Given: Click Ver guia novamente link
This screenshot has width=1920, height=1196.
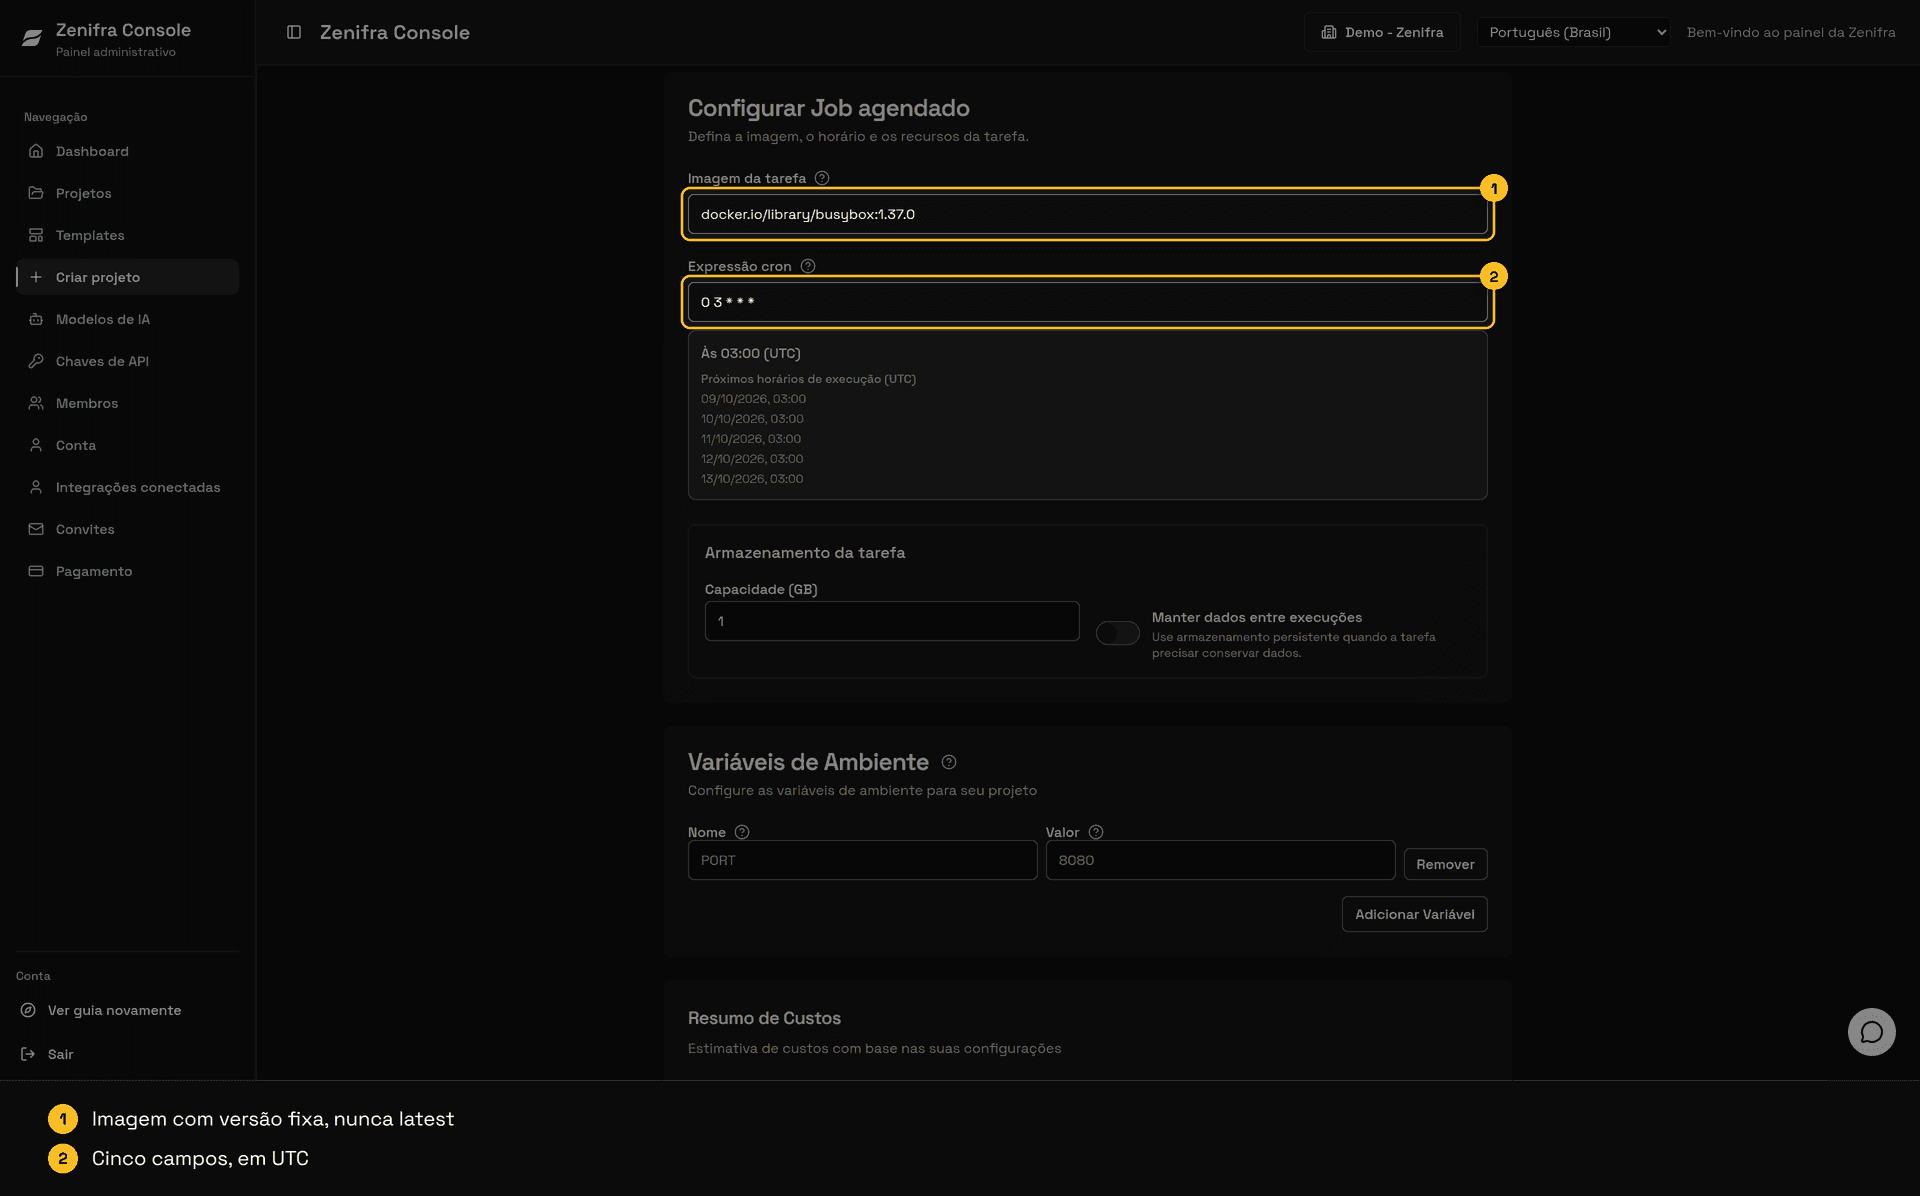Looking at the screenshot, I should pos(114,1010).
